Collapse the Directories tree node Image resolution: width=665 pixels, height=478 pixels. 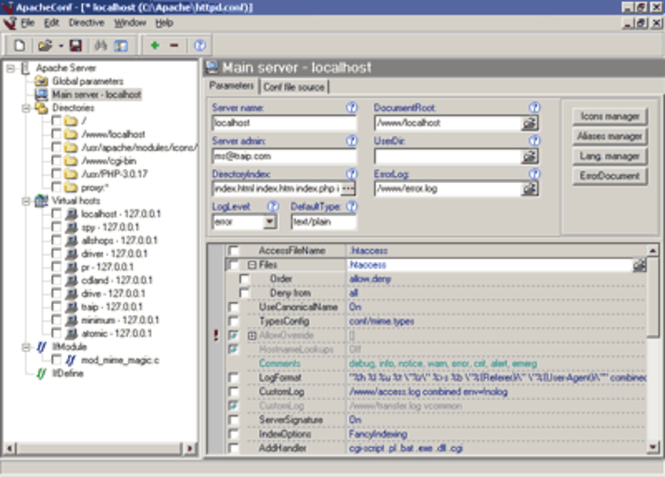click(x=26, y=108)
